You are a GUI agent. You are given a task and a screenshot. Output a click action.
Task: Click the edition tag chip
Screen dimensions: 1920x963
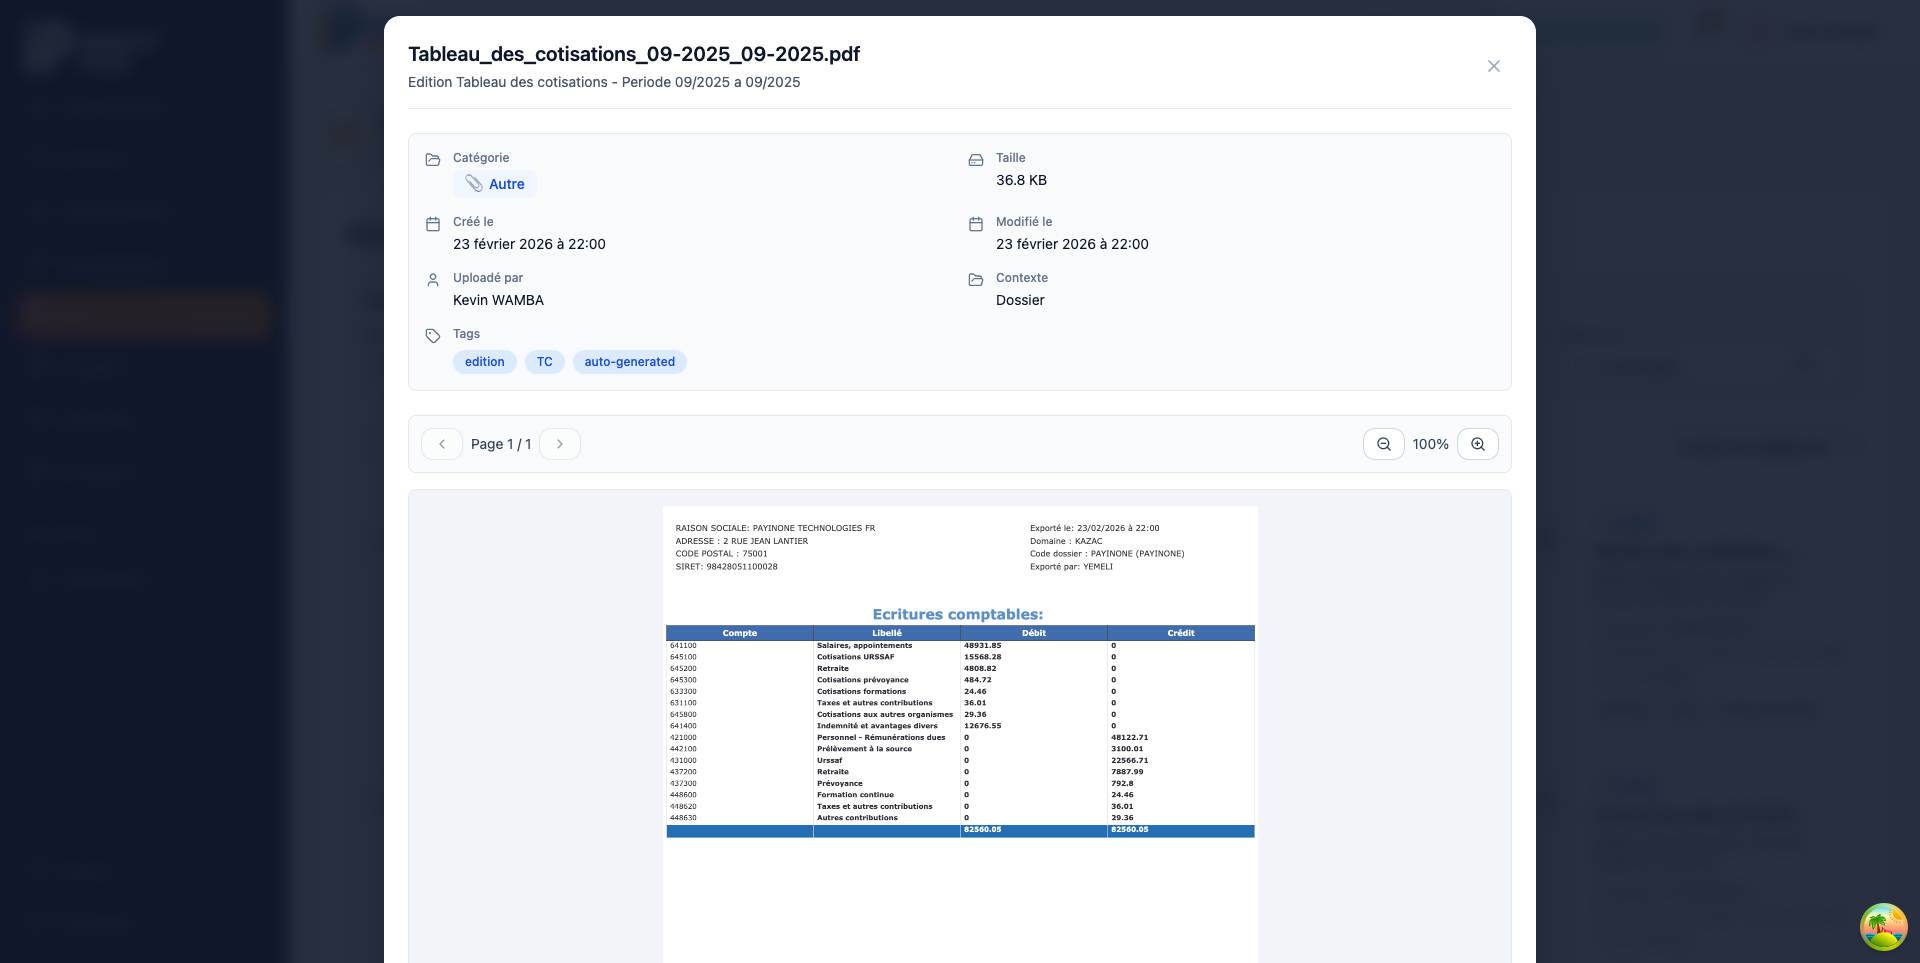484,361
